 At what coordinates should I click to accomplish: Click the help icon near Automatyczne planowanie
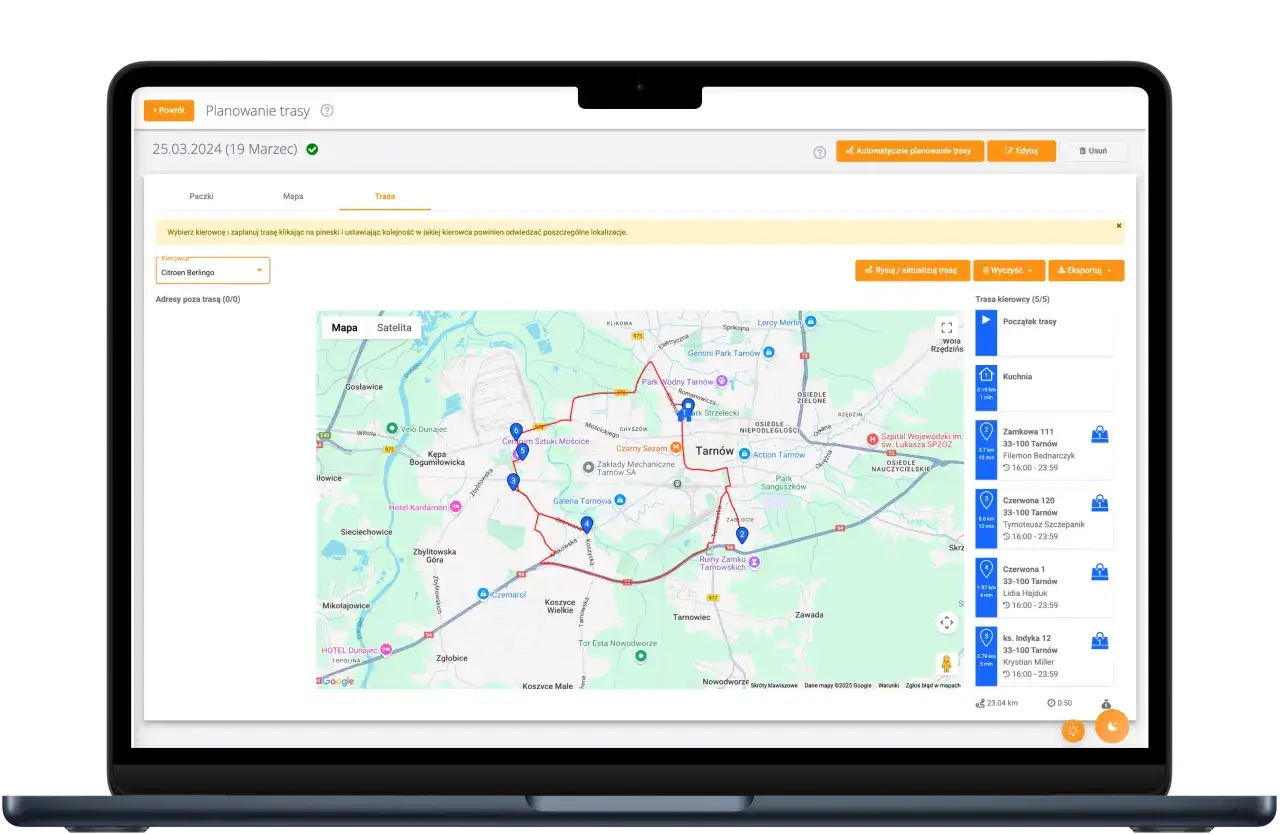tap(820, 152)
